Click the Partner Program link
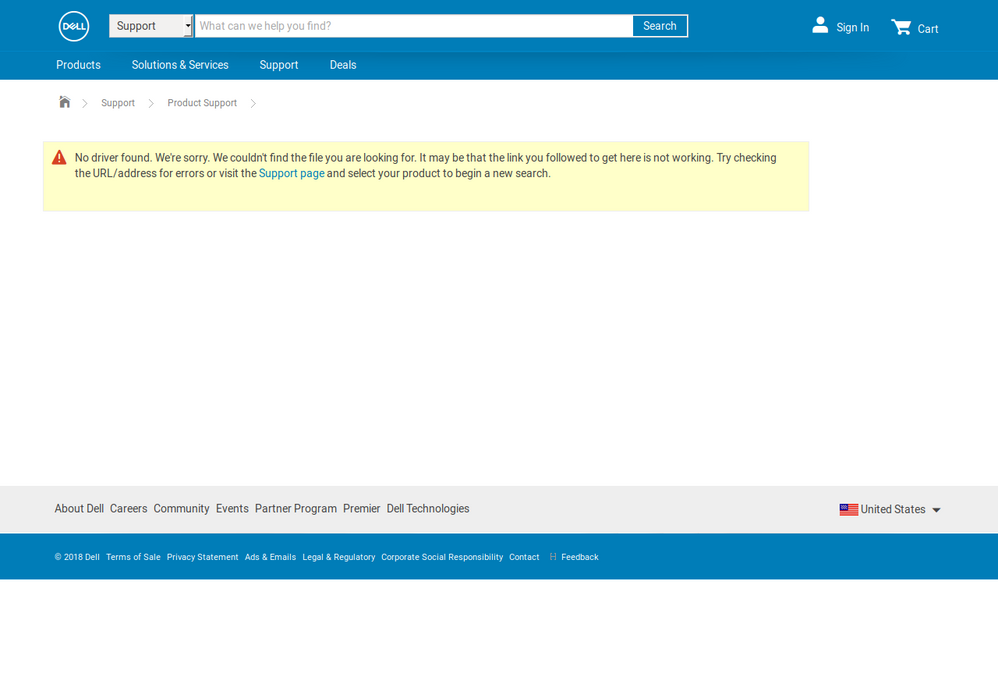 296,508
